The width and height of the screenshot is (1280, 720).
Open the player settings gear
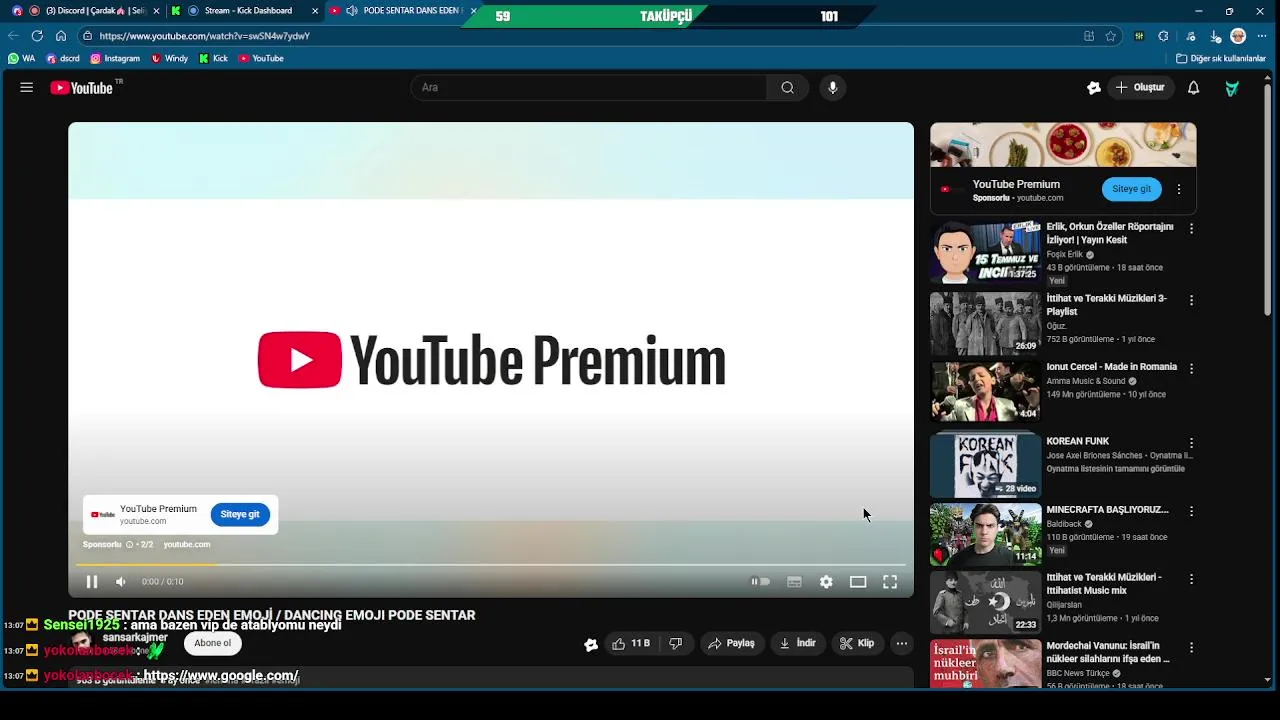[x=826, y=582]
